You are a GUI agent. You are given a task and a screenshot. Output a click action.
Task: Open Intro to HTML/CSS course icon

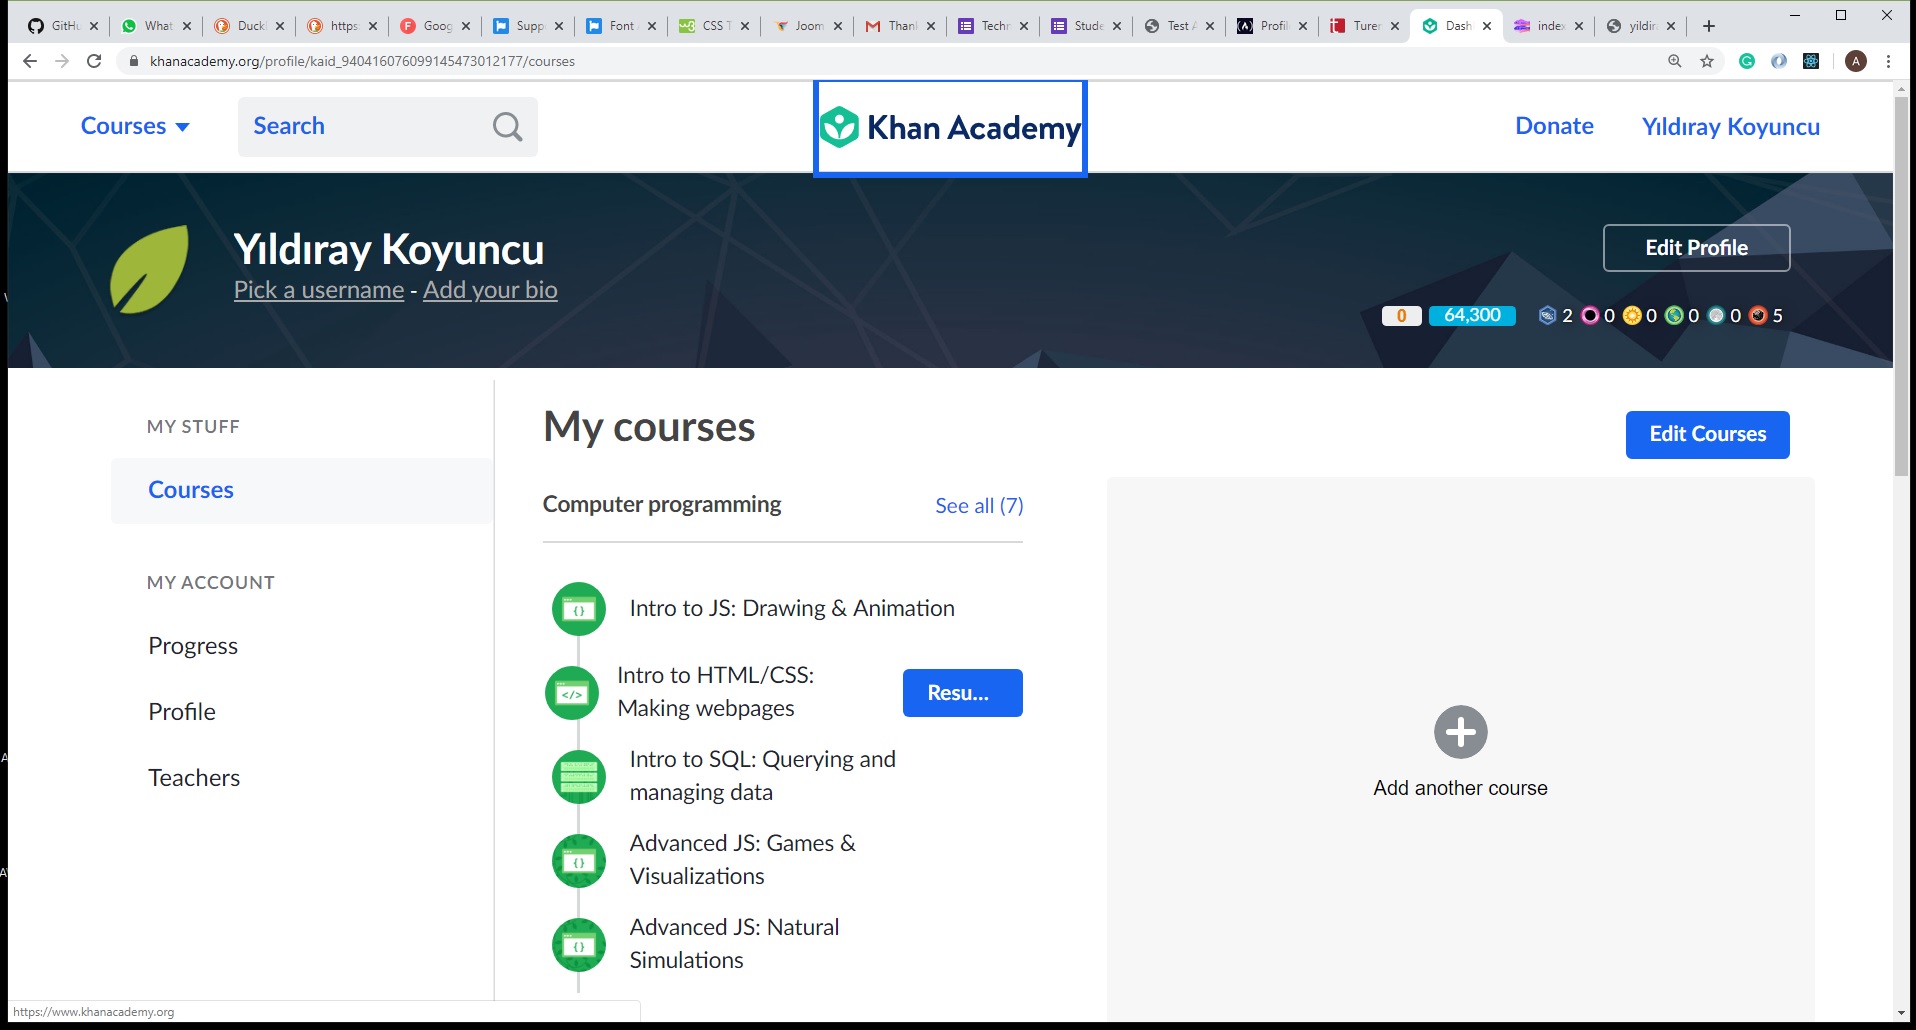pos(572,693)
